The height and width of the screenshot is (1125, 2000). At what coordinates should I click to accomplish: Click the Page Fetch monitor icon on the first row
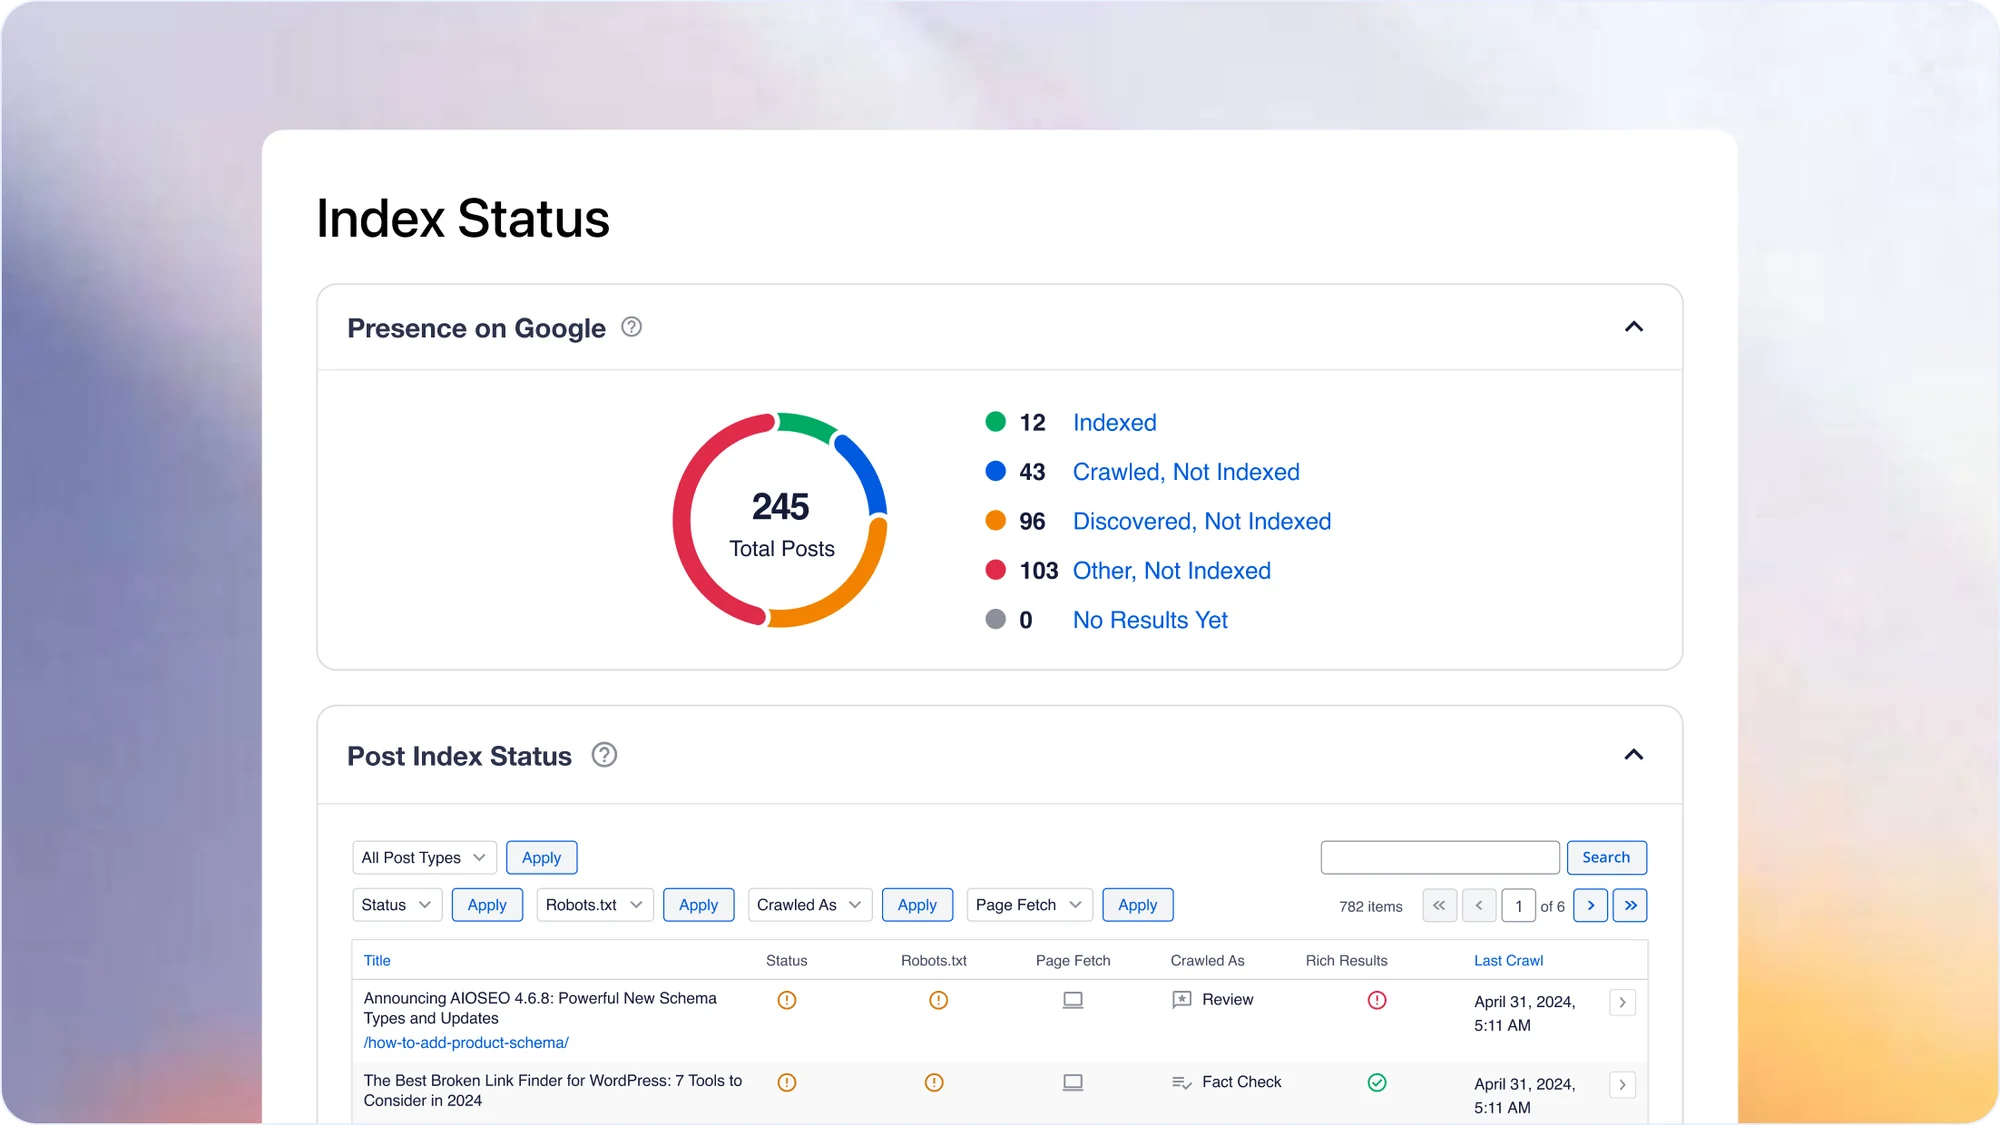click(1072, 999)
